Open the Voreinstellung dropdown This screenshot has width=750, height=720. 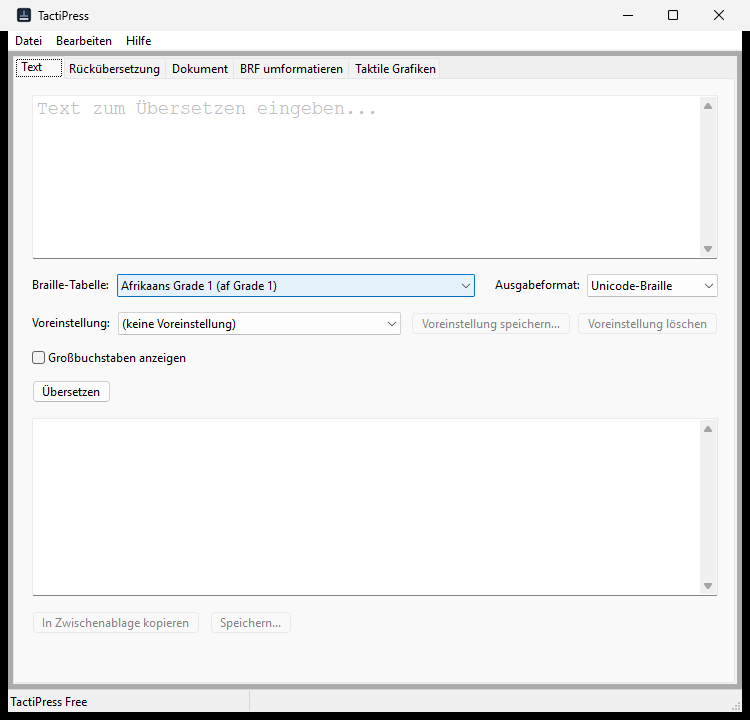(x=259, y=324)
